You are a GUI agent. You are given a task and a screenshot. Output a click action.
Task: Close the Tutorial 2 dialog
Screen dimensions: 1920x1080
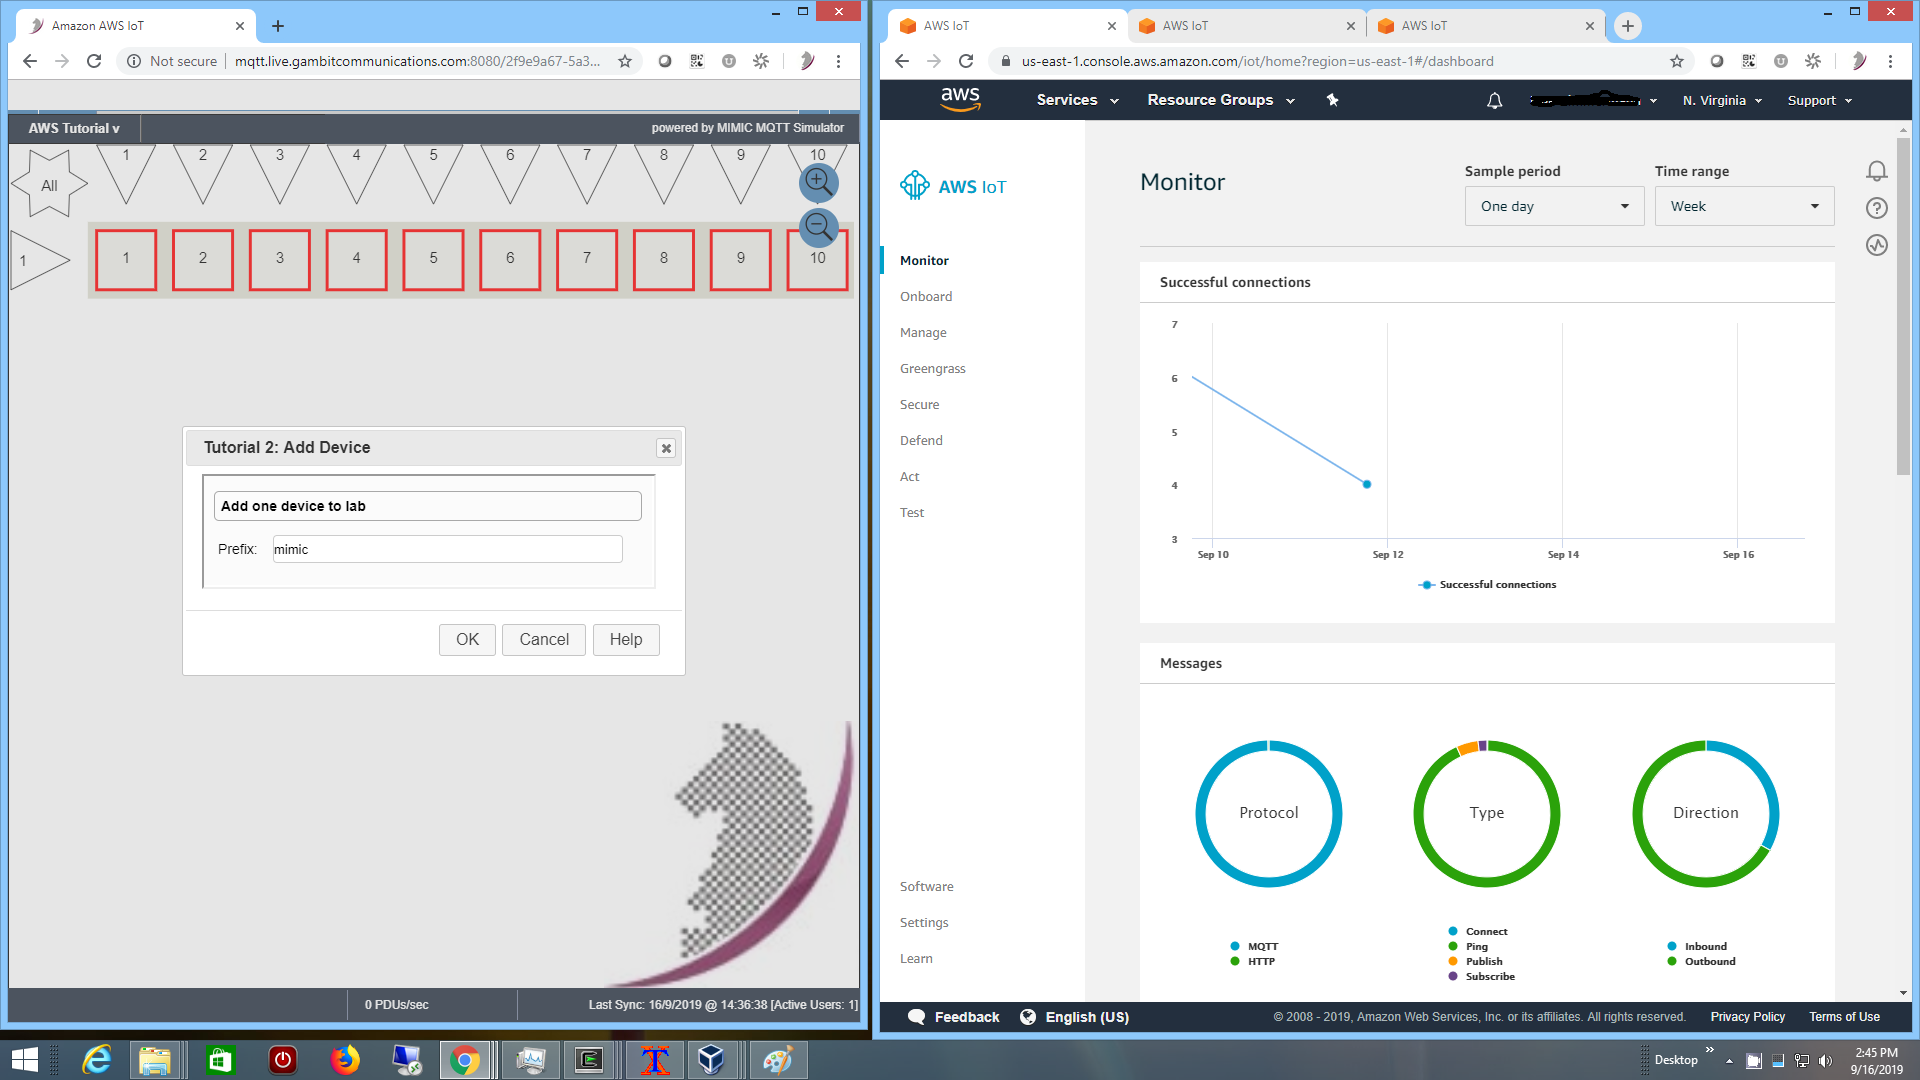666,448
